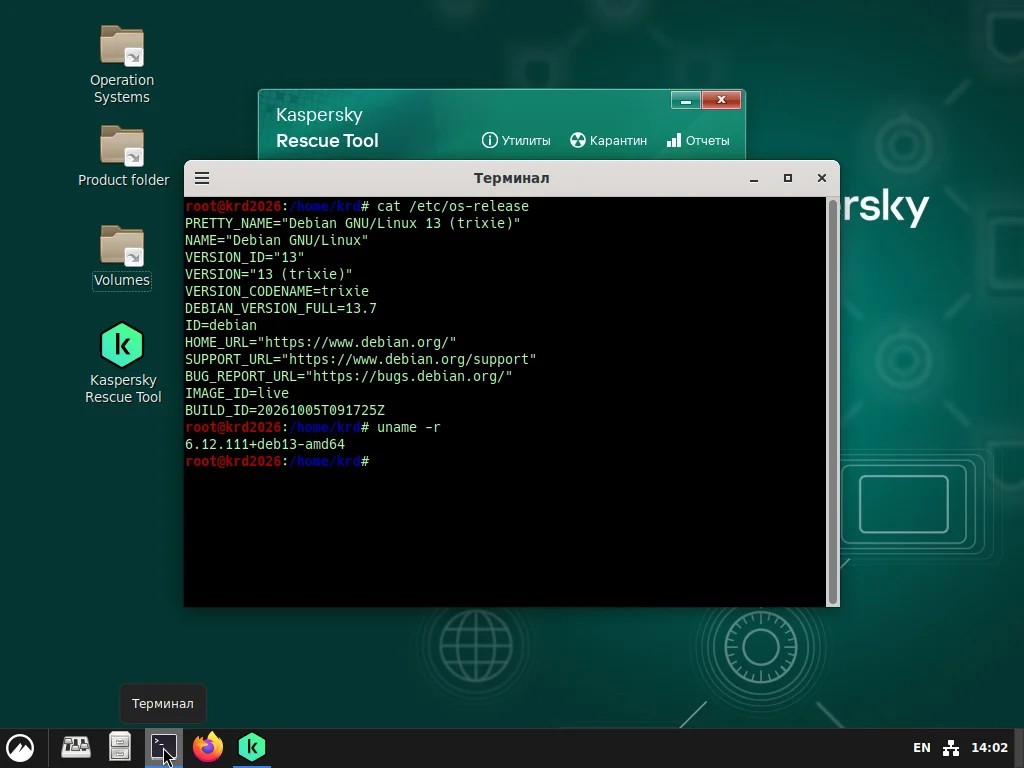Viewport: 1024px width, 768px height.
Task: Maximize the Терминал window
Action: click(x=788, y=178)
